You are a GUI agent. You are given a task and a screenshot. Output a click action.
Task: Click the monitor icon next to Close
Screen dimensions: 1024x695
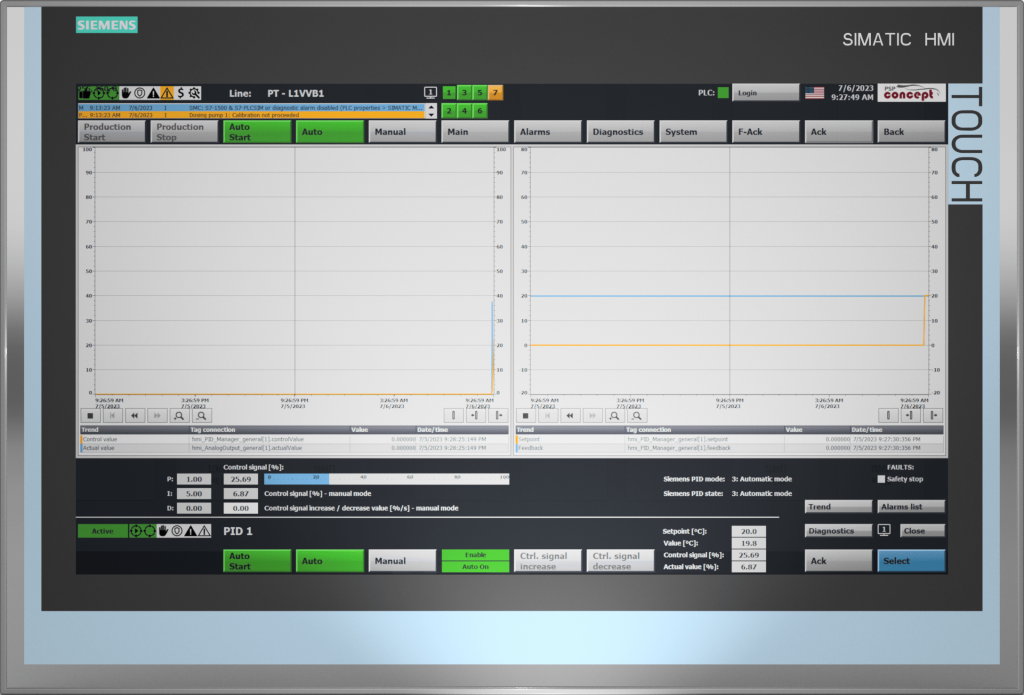pyautogui.click(x=884, y=530)
